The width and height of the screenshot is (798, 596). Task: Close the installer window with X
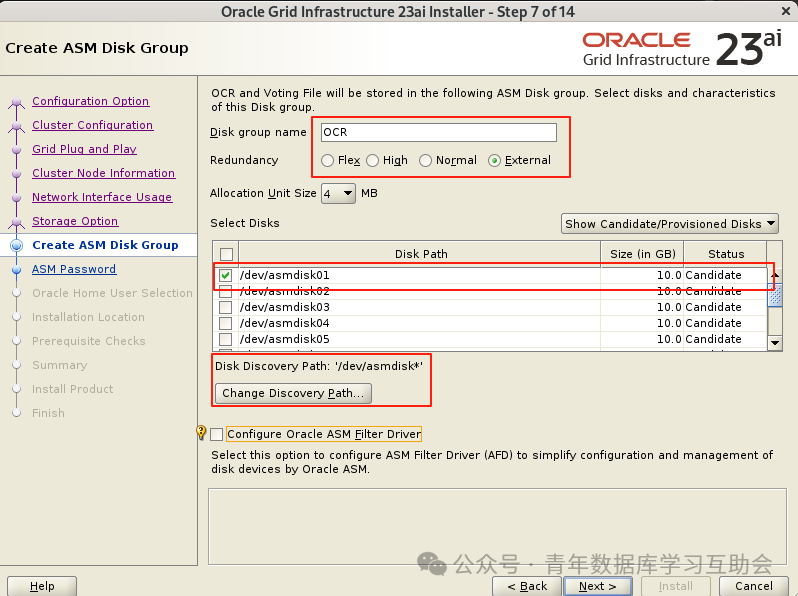coord(786,11)
